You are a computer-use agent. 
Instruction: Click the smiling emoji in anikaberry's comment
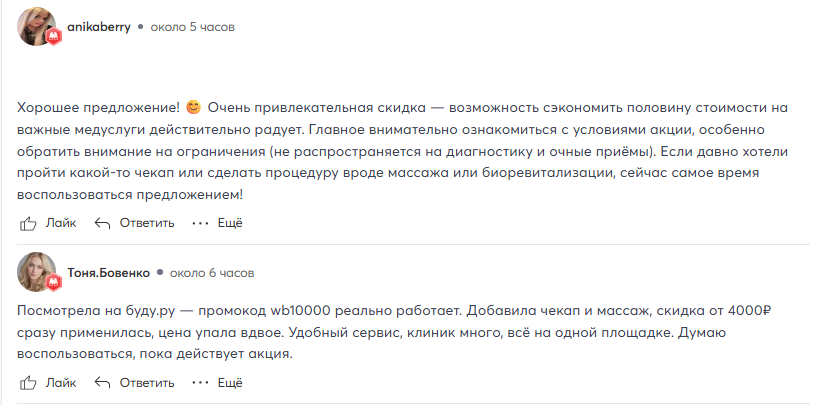194,106
